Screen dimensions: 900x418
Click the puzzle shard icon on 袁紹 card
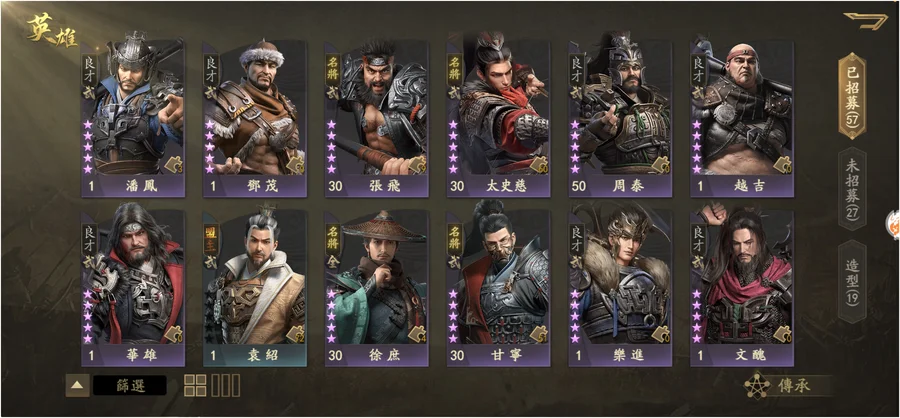coord(296,334)
